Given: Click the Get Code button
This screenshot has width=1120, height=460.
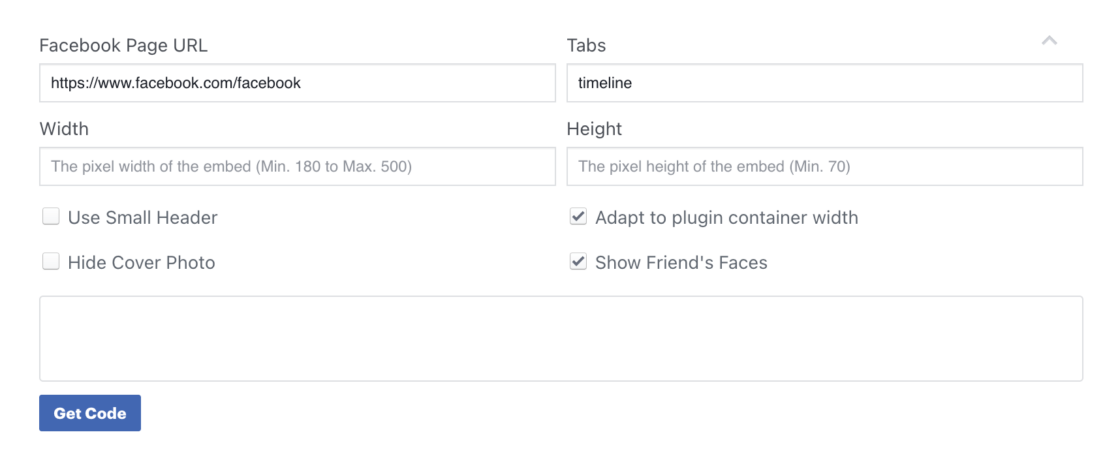Looking at the screenshot, I should click(90, 413).
